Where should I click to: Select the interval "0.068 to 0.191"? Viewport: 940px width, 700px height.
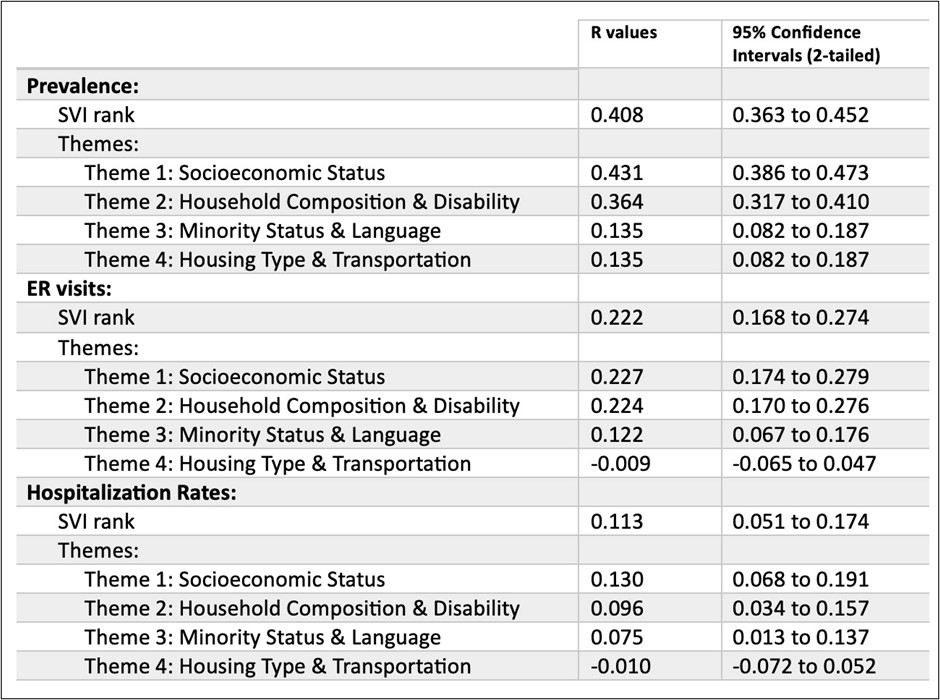[x=800, y=579]
